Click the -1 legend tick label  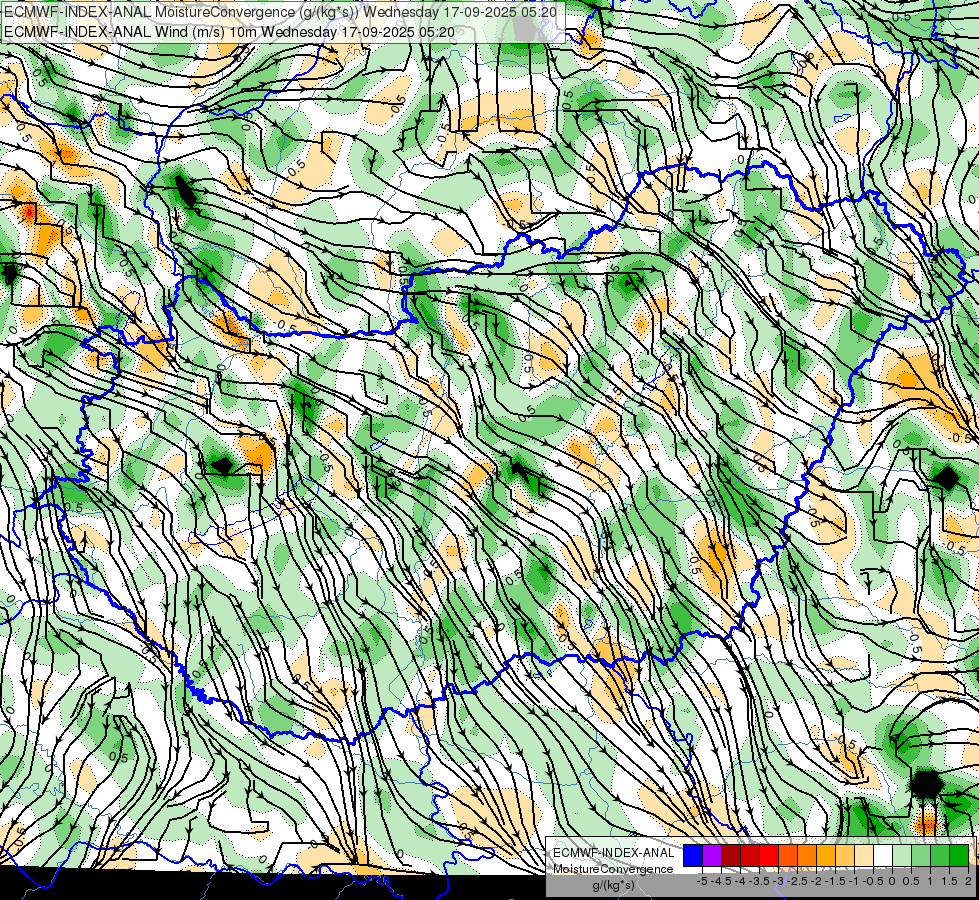pos(854,881)
